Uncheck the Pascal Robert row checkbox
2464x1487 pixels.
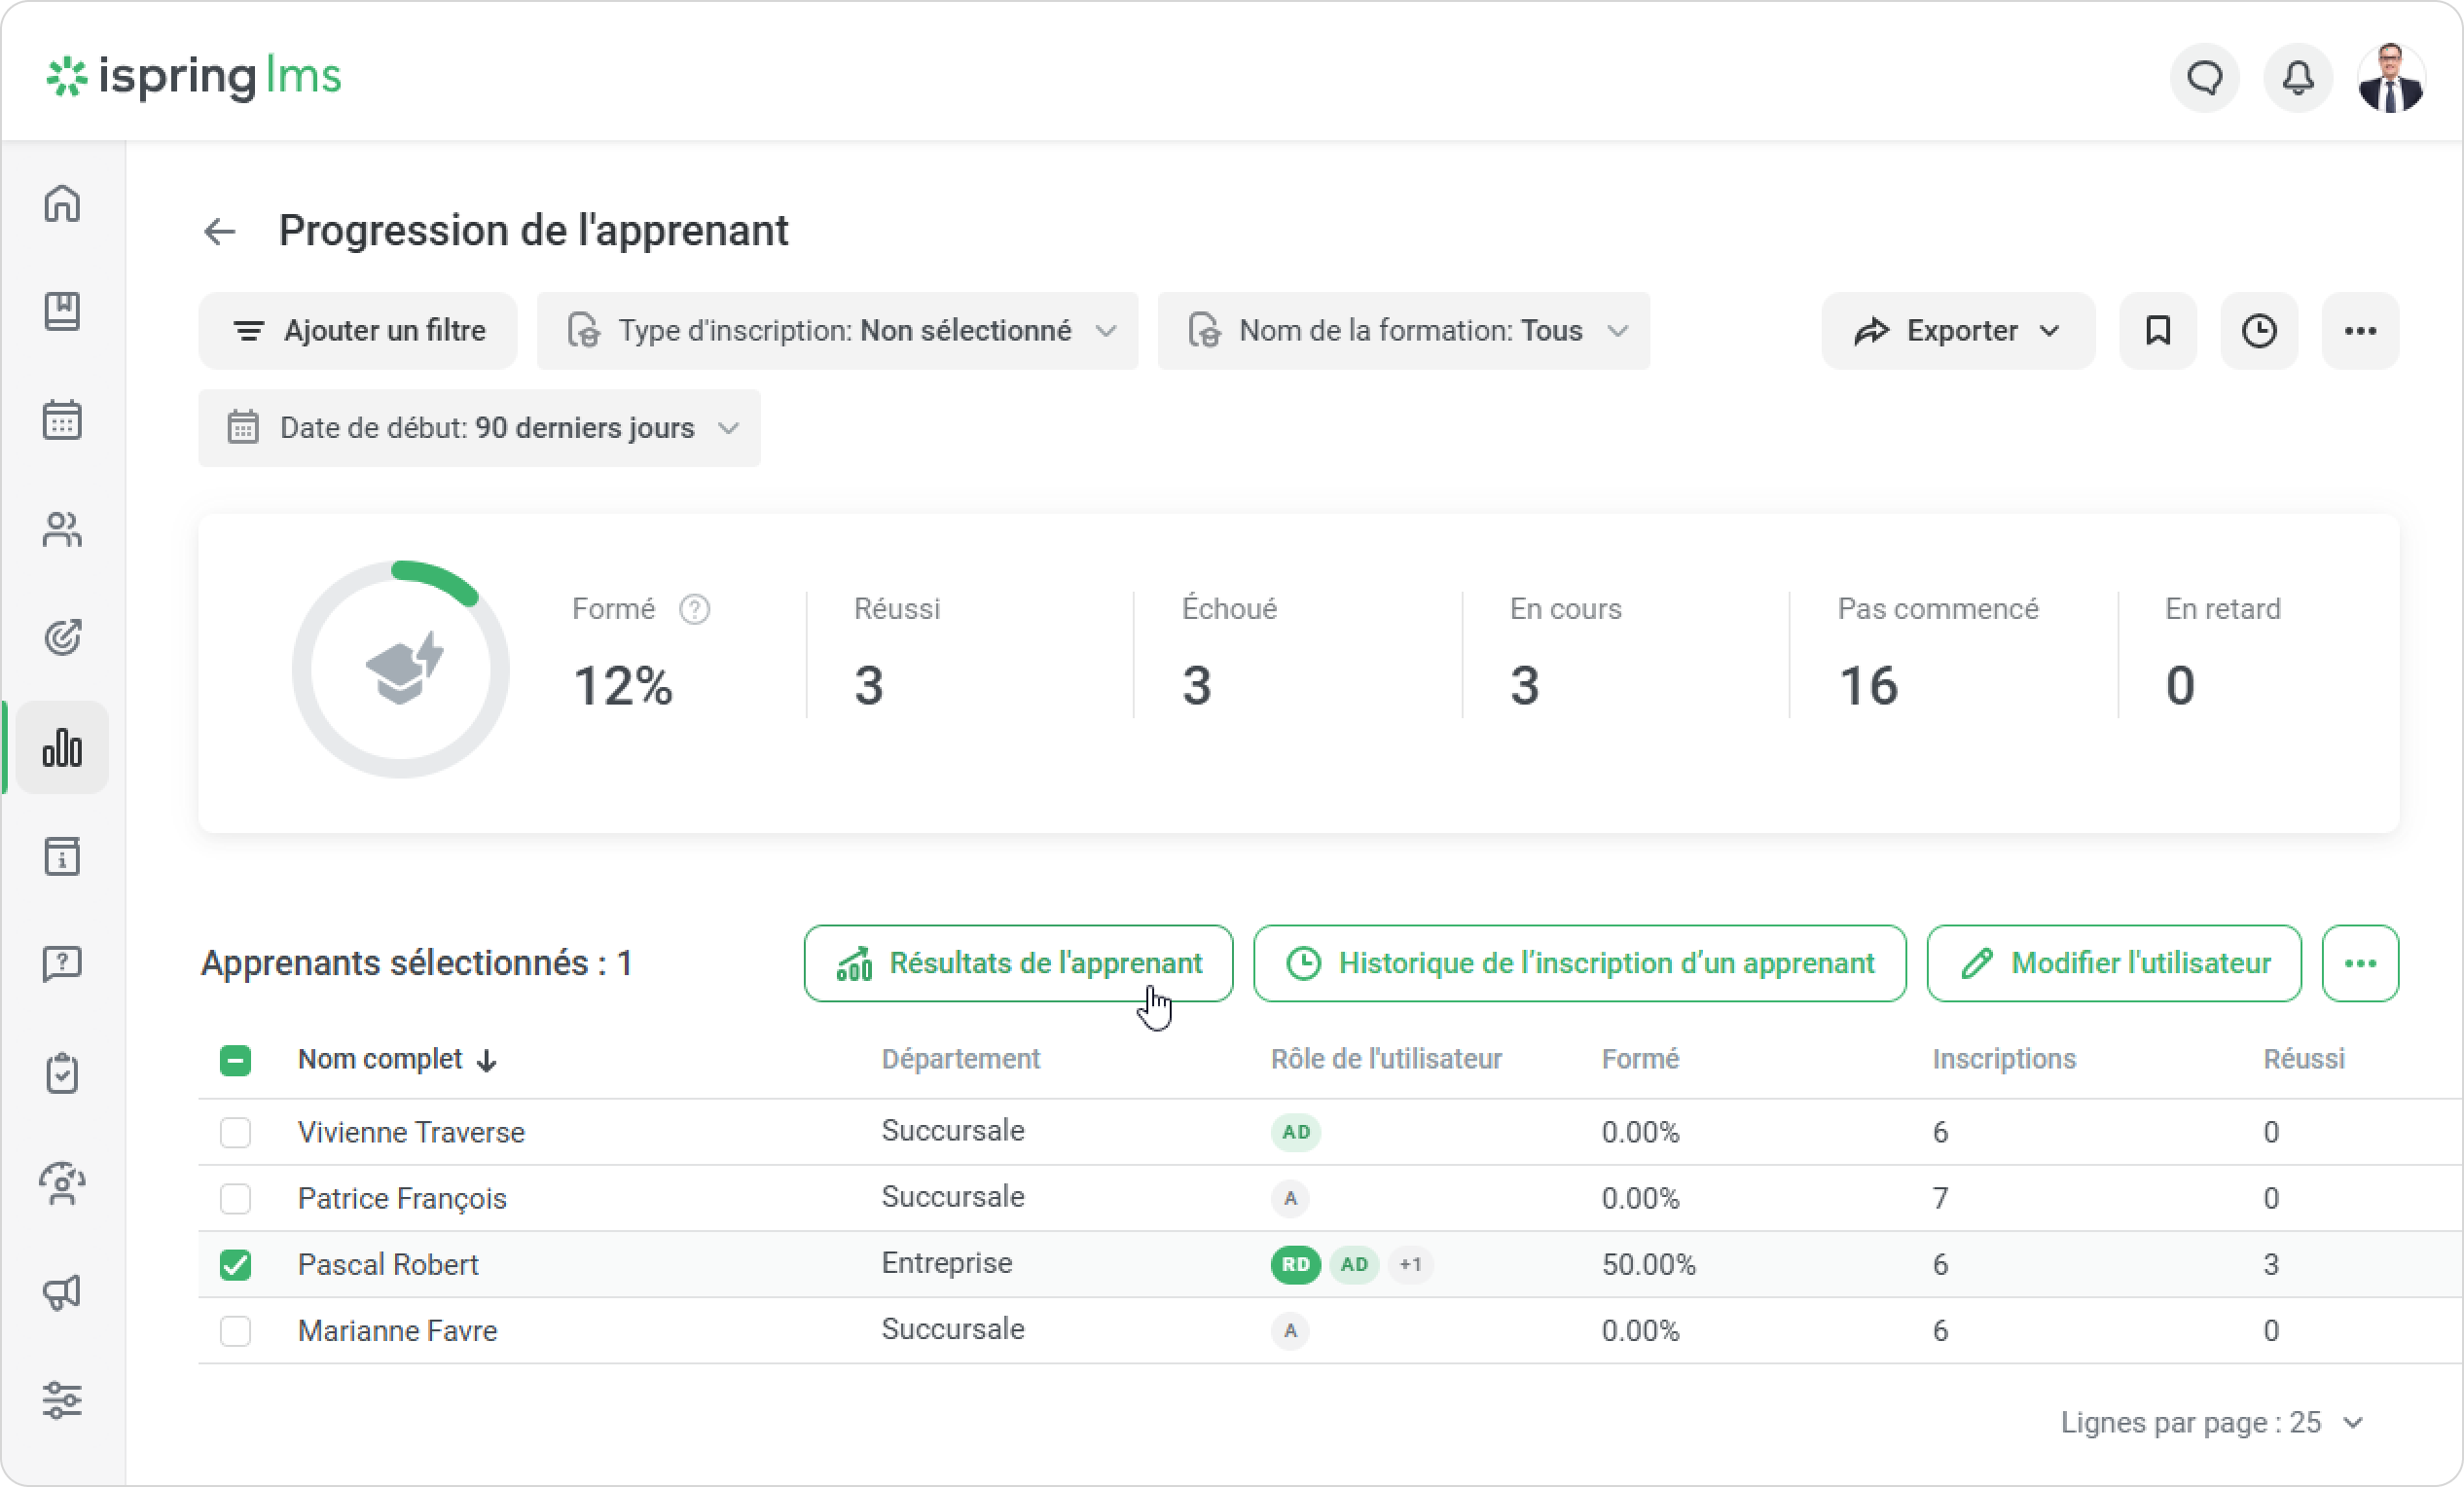[x=235, y=1265]
